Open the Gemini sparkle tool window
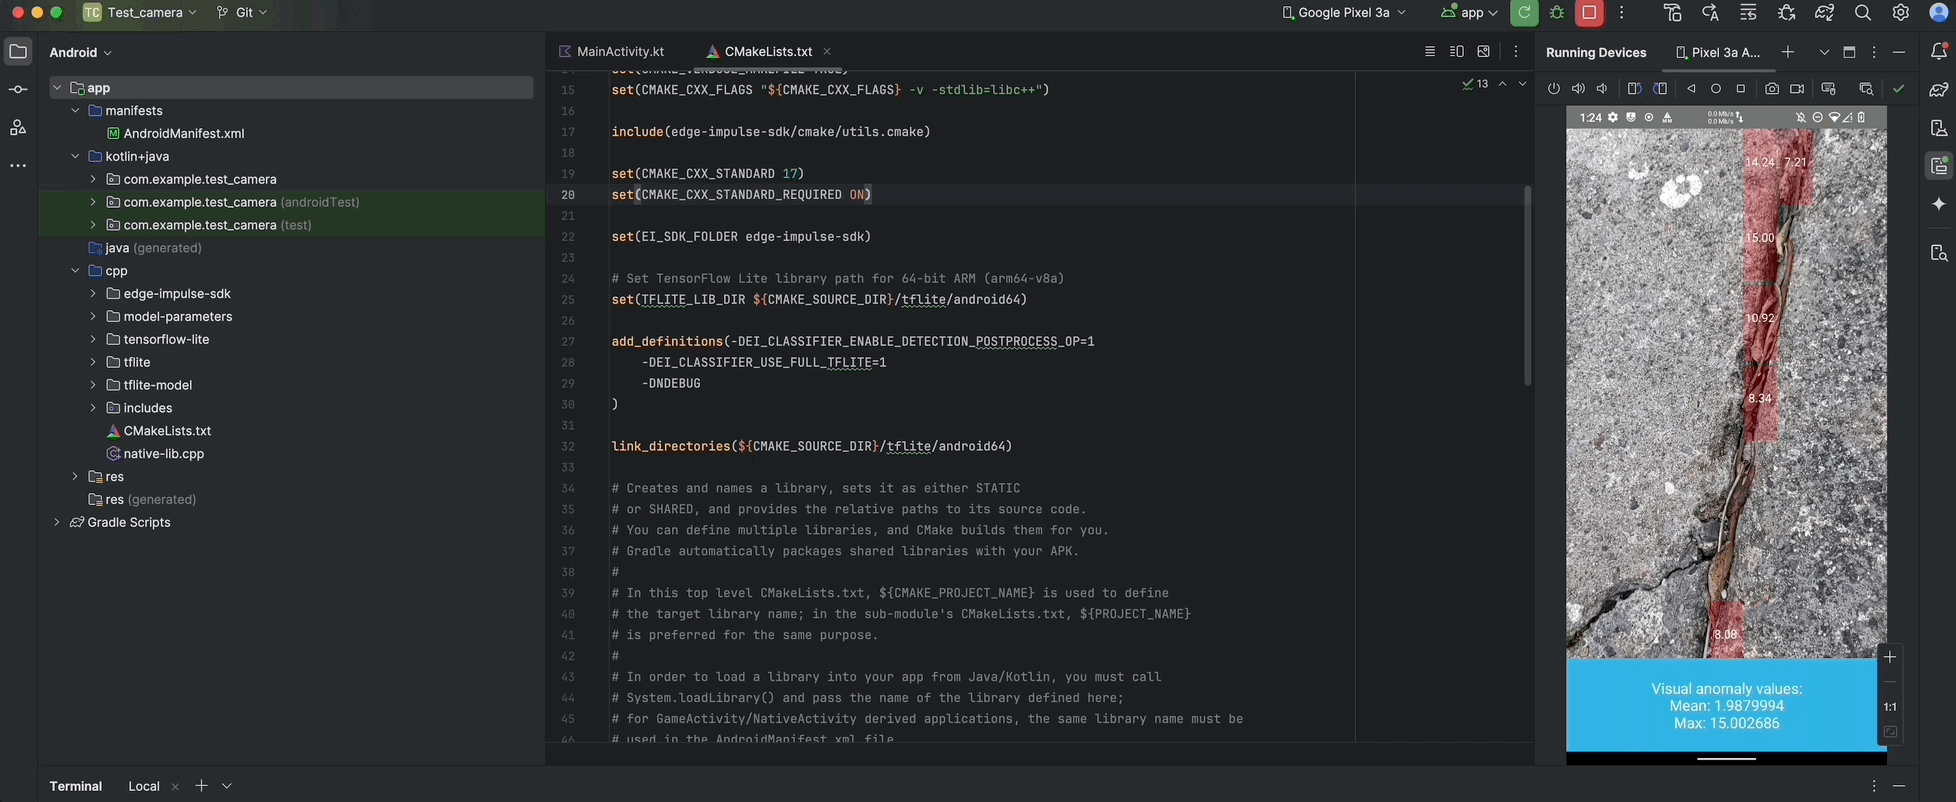This screenshot has height=802, width=1956. coord(1939,204)
